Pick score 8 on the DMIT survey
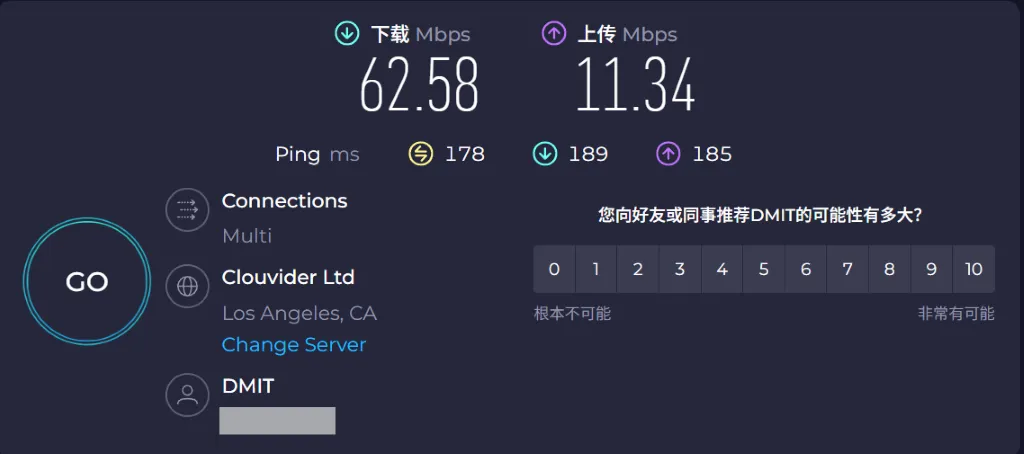Screen dimensions: 1024x454 [x=890, y=269]
